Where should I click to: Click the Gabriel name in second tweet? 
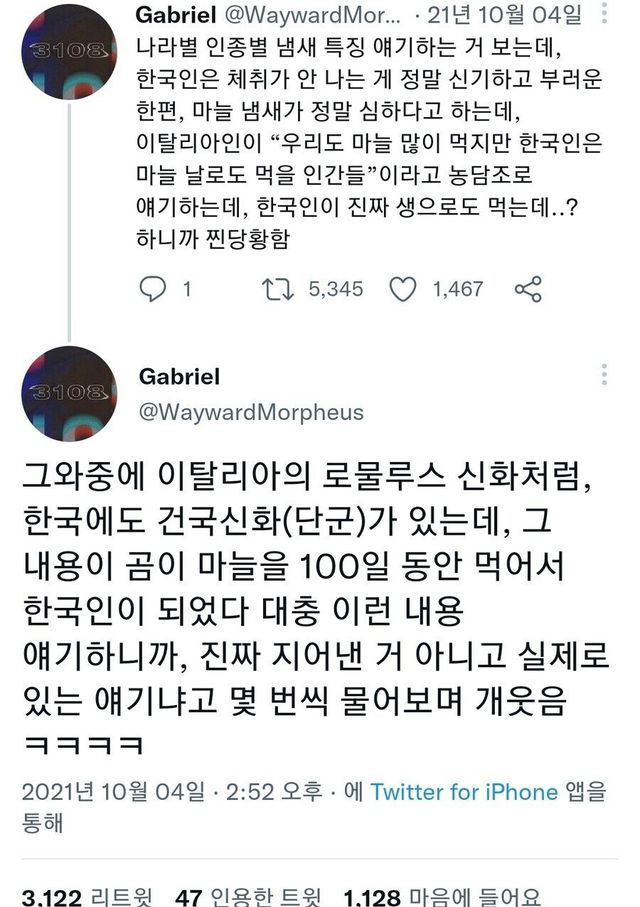[180, 377]
